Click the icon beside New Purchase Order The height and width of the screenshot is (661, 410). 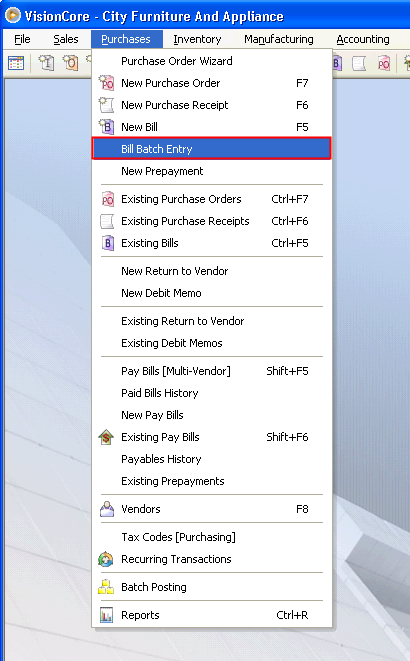(106, 83)
